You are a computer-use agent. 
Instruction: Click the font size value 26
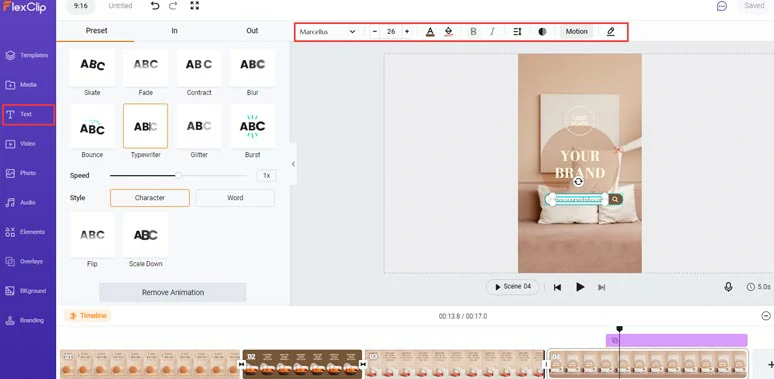(391, 32)
